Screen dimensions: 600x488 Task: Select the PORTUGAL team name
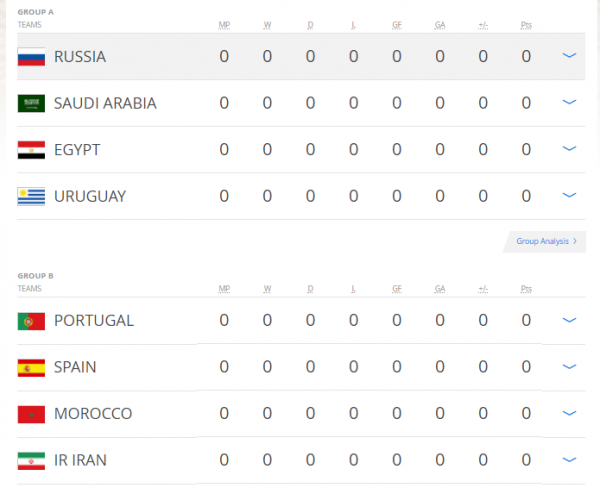click(94, 321)
